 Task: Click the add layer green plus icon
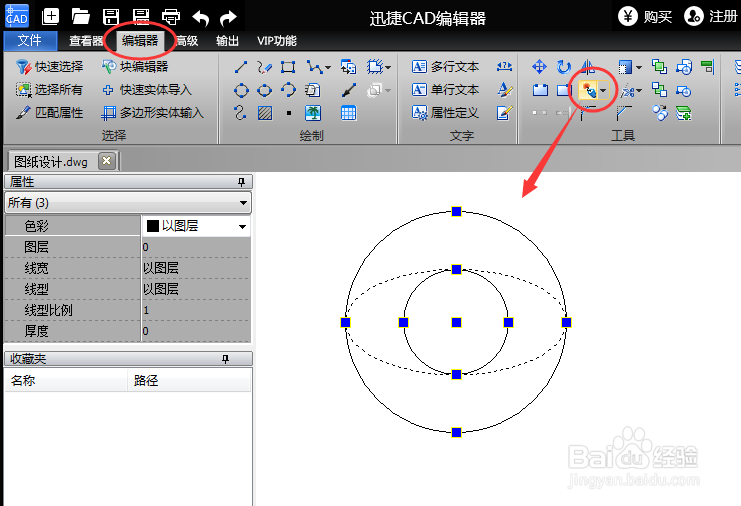[683, 113]
